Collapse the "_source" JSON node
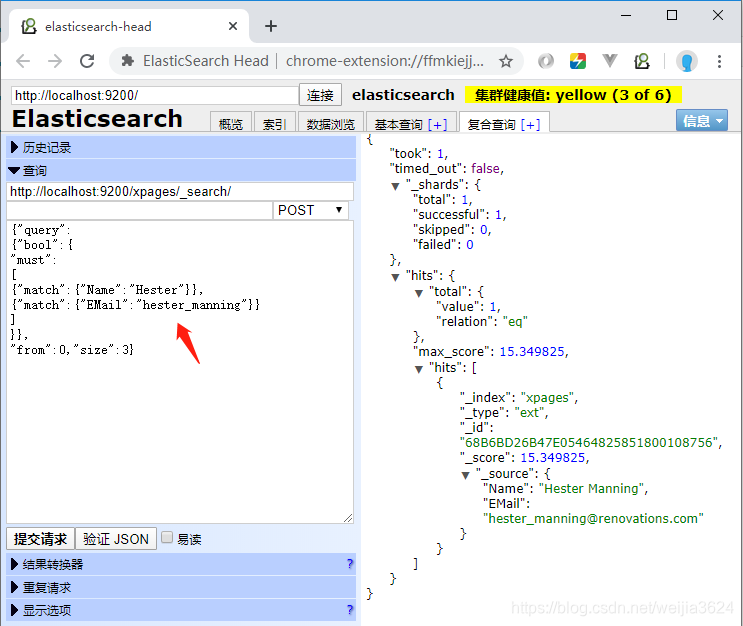Screen dimensions: 743x626 point(465,475)
